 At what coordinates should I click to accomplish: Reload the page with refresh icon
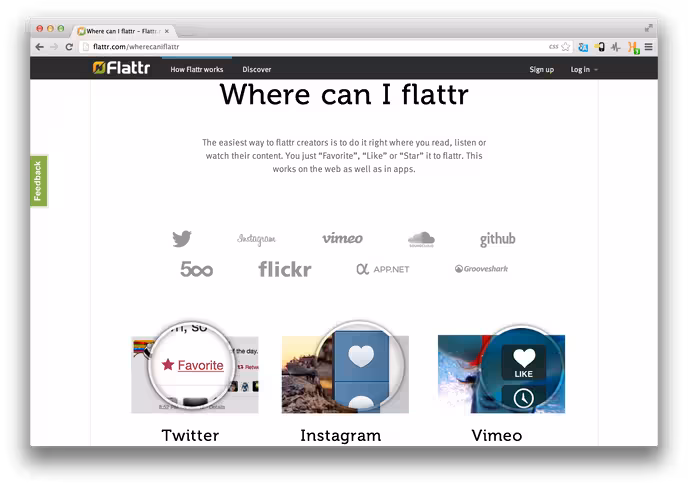69,47
